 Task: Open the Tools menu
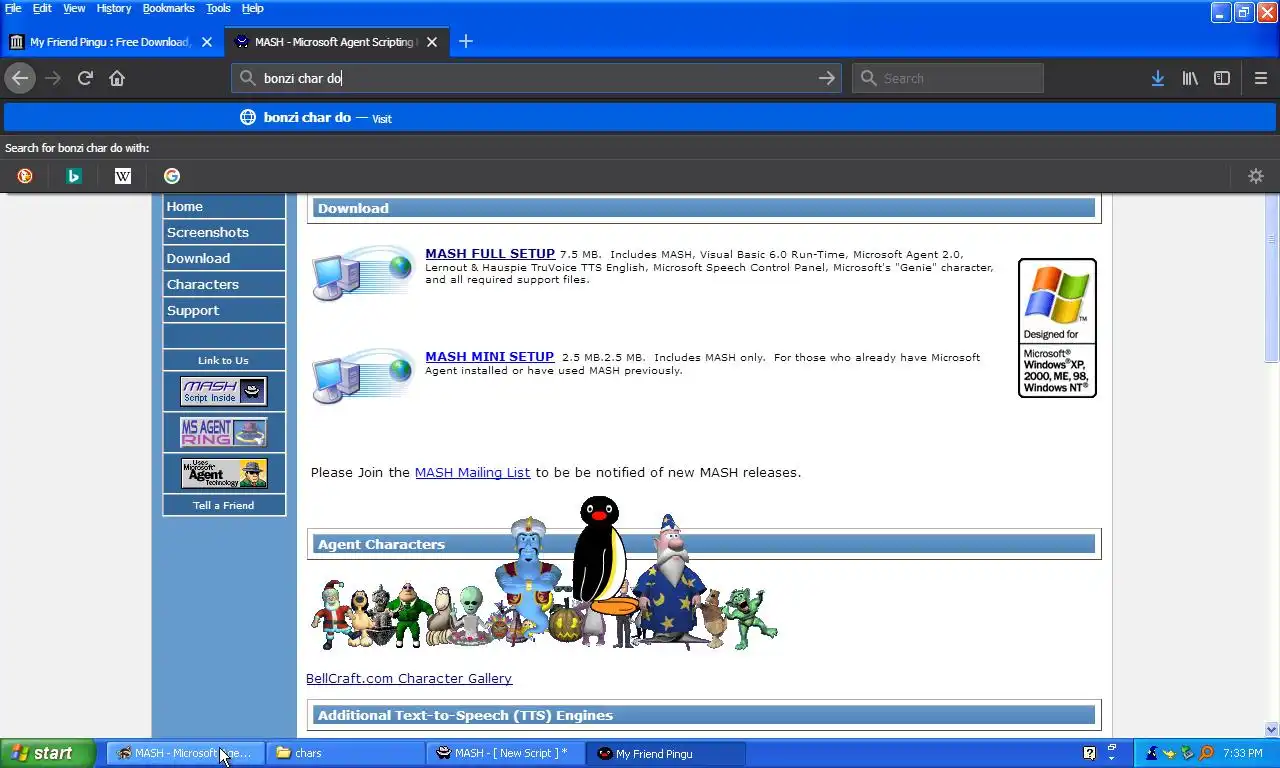click(x=218, y=8)
